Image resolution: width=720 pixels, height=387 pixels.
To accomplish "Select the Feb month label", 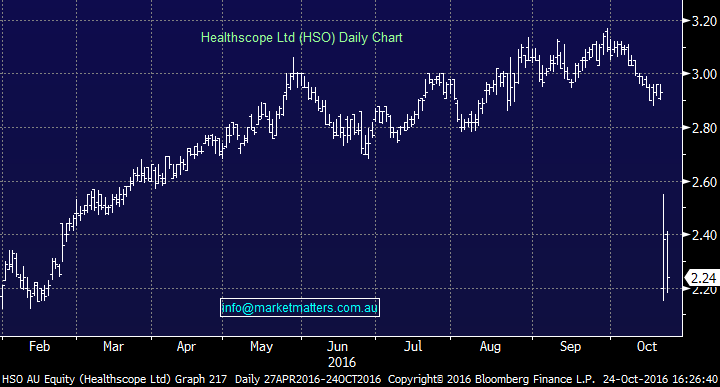I will tap(39, 346).
